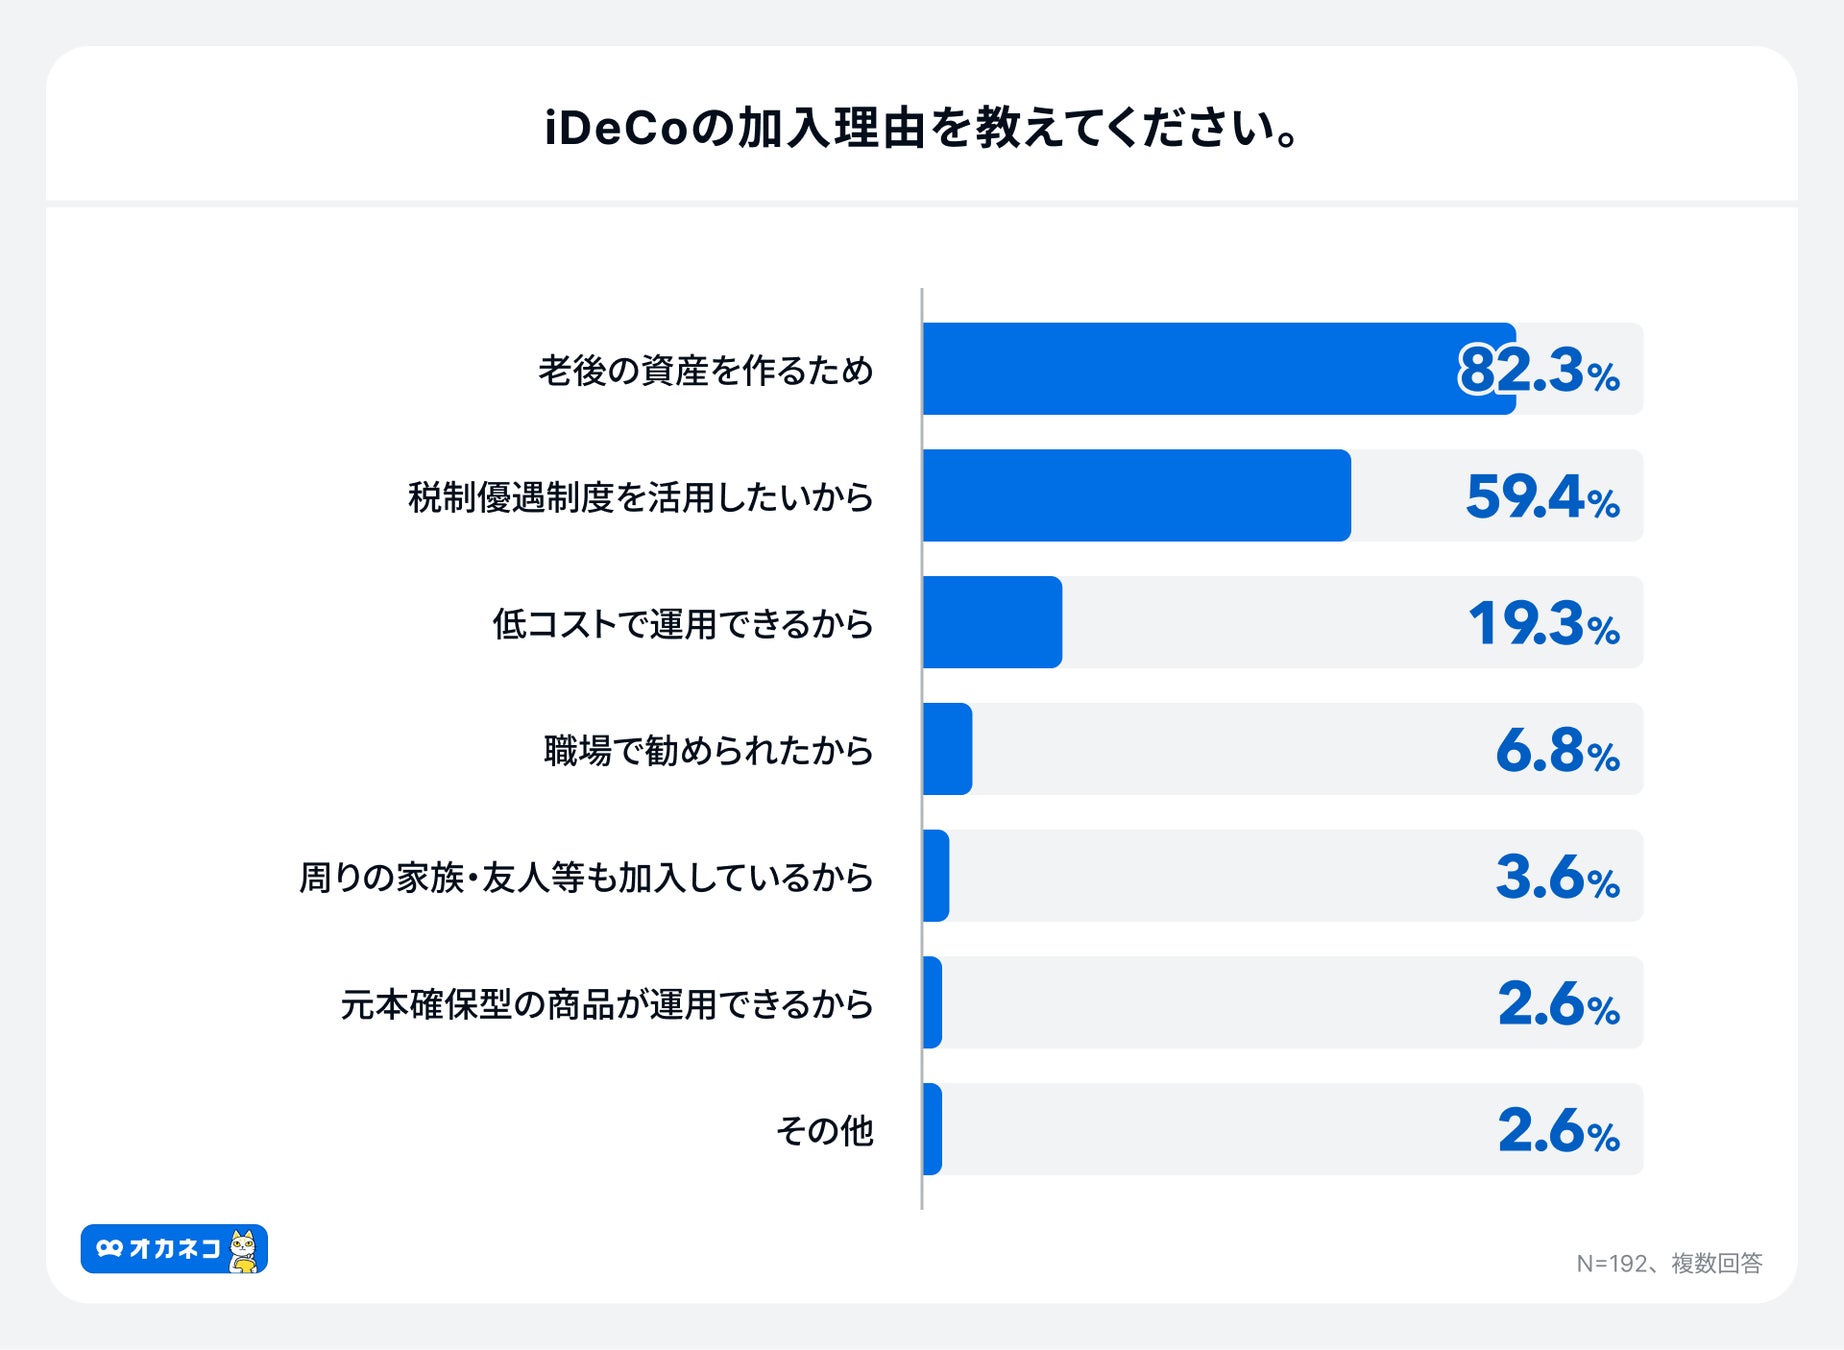
Task: Click the 6.8% percentage value
Action: [1557, 750]
